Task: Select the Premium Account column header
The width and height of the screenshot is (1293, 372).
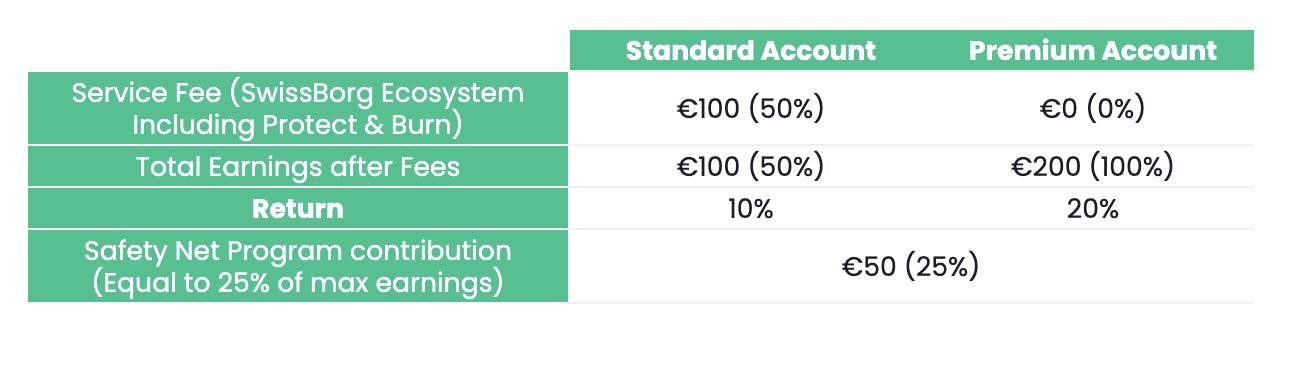Action: (1093, 51)
